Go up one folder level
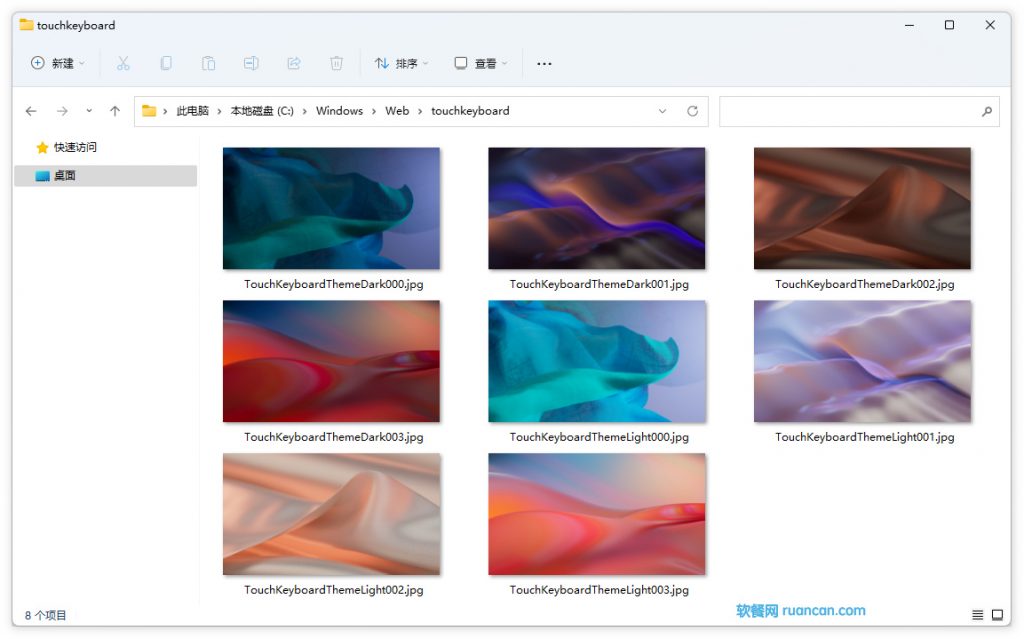Screen dimensions: 1024x639 pos(115,111)
